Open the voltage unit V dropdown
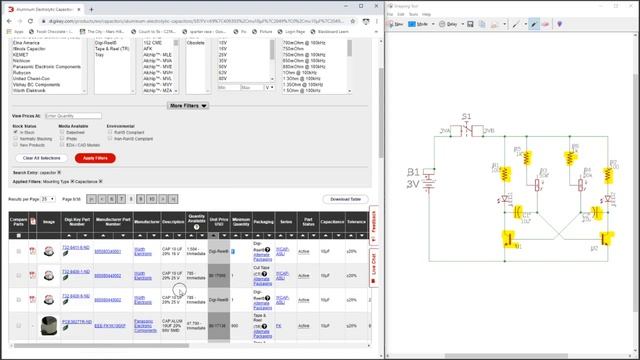Screen dimensions: 640x360 point(270,88)
